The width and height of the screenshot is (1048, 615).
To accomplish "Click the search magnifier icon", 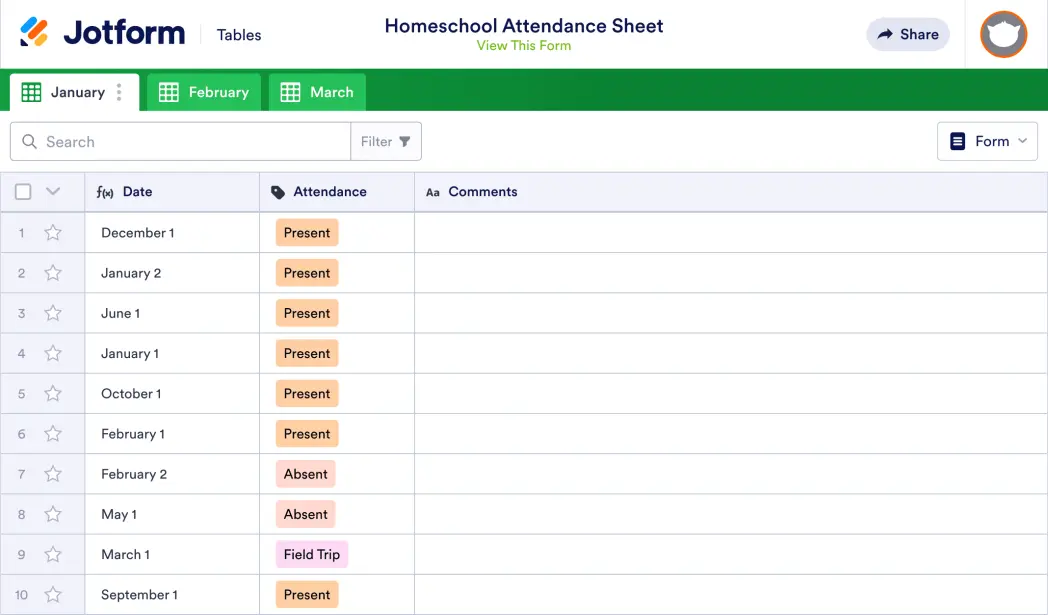I will point(30,141).
